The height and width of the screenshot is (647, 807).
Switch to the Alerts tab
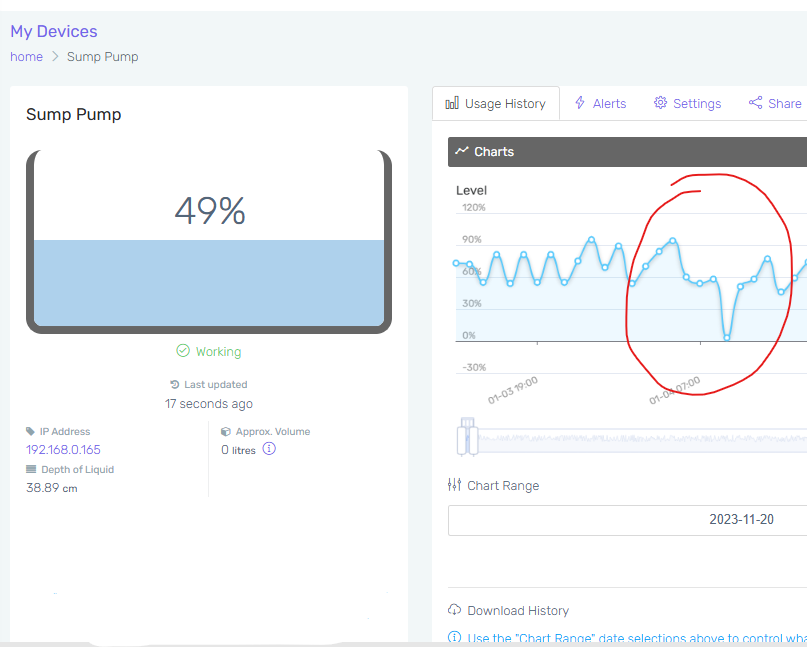(x=600, y=103)
